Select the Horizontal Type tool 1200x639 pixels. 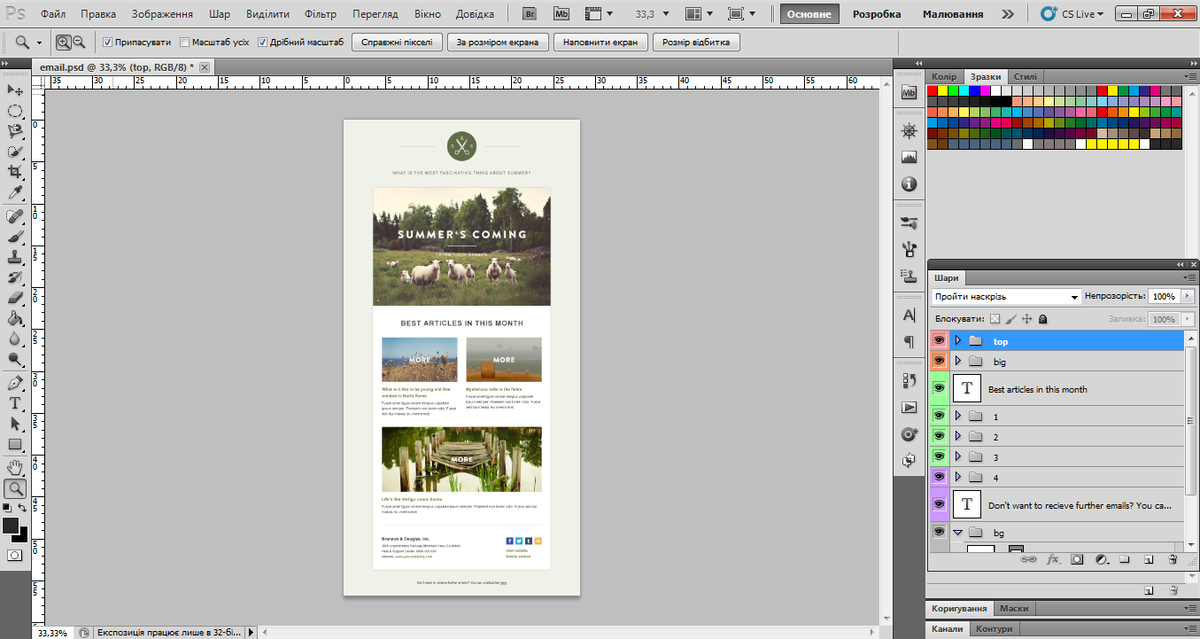click(x=15, y=403)
